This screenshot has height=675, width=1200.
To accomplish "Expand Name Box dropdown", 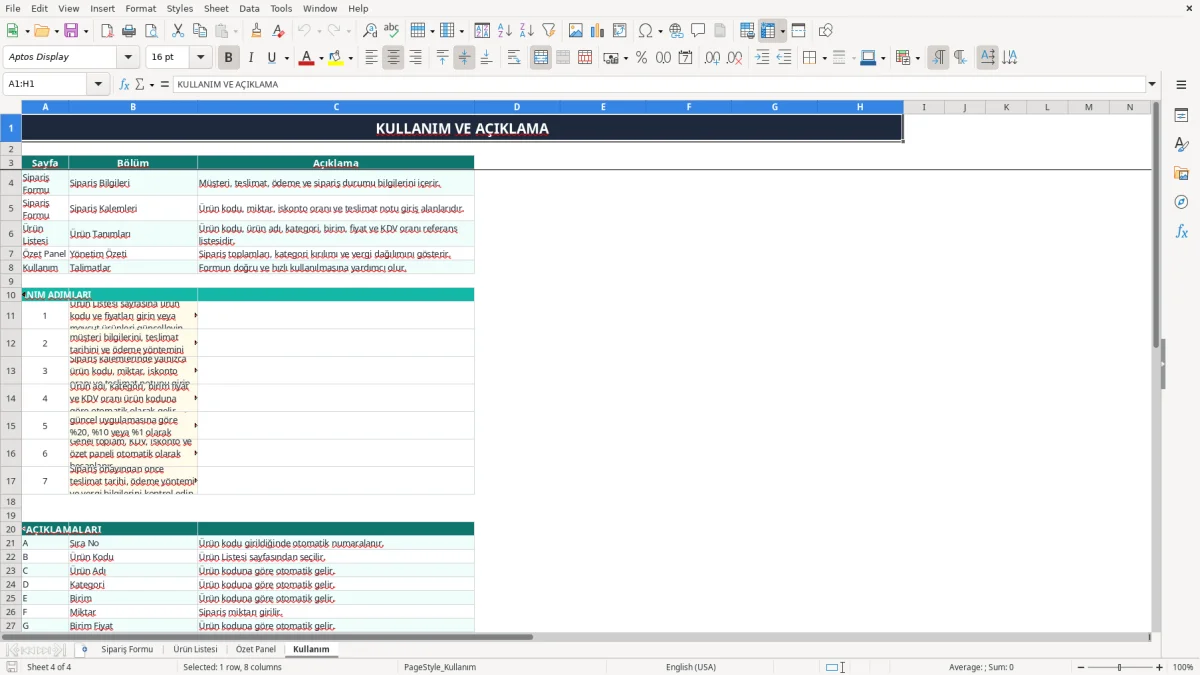I will pyautogui.click(x=99, y=85).
